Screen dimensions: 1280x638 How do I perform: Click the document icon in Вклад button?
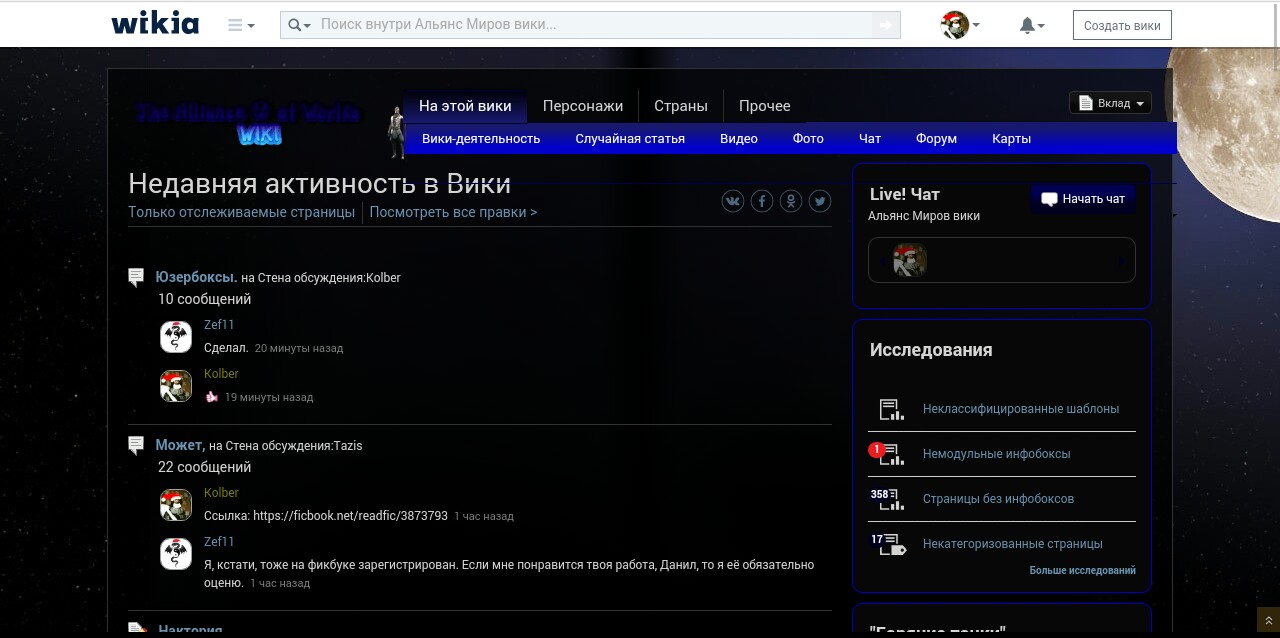coord(1086,103)
